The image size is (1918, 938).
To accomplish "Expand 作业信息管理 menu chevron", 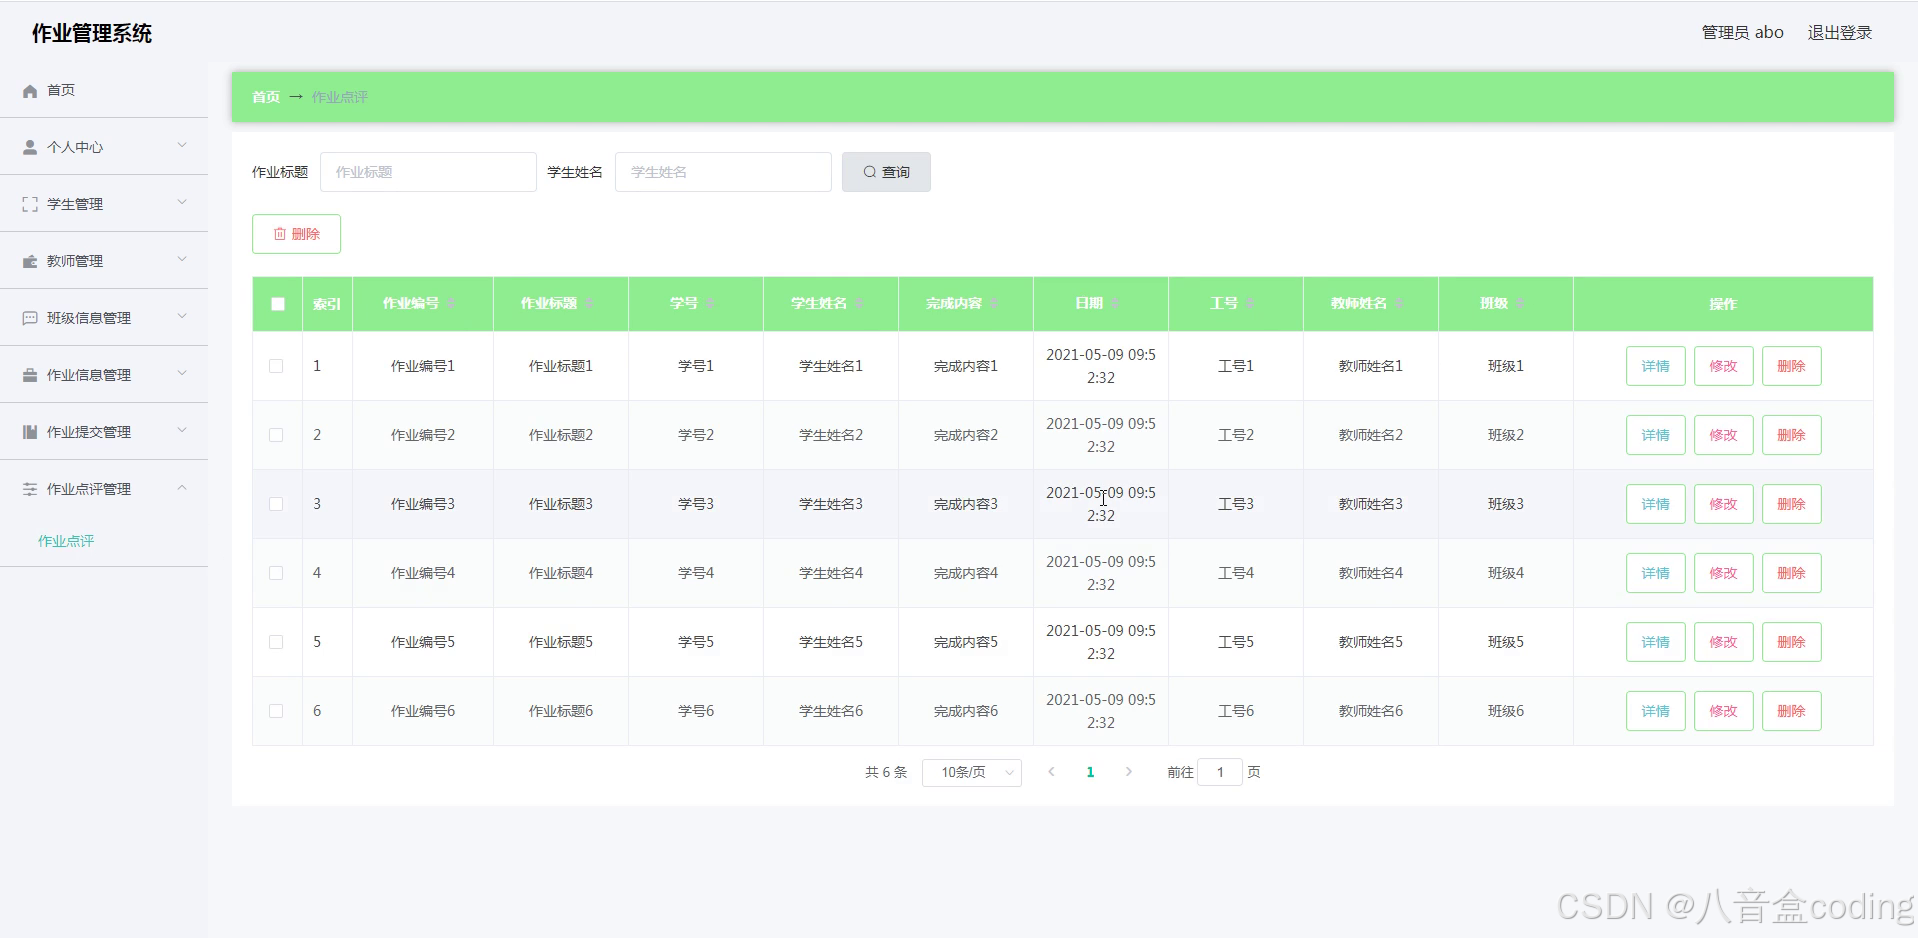I will click(x=182, y=374).
